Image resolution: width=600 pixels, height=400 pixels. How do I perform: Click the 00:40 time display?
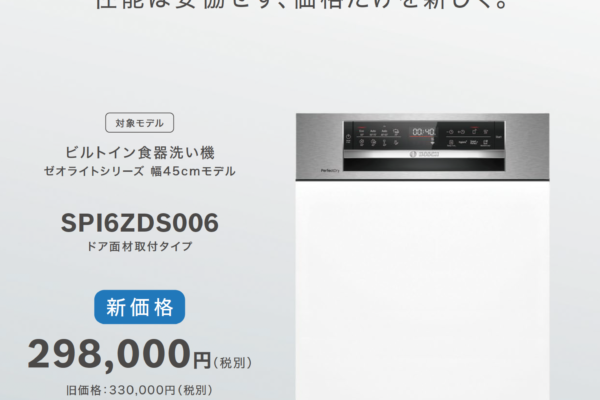click(x=423, y=132)
